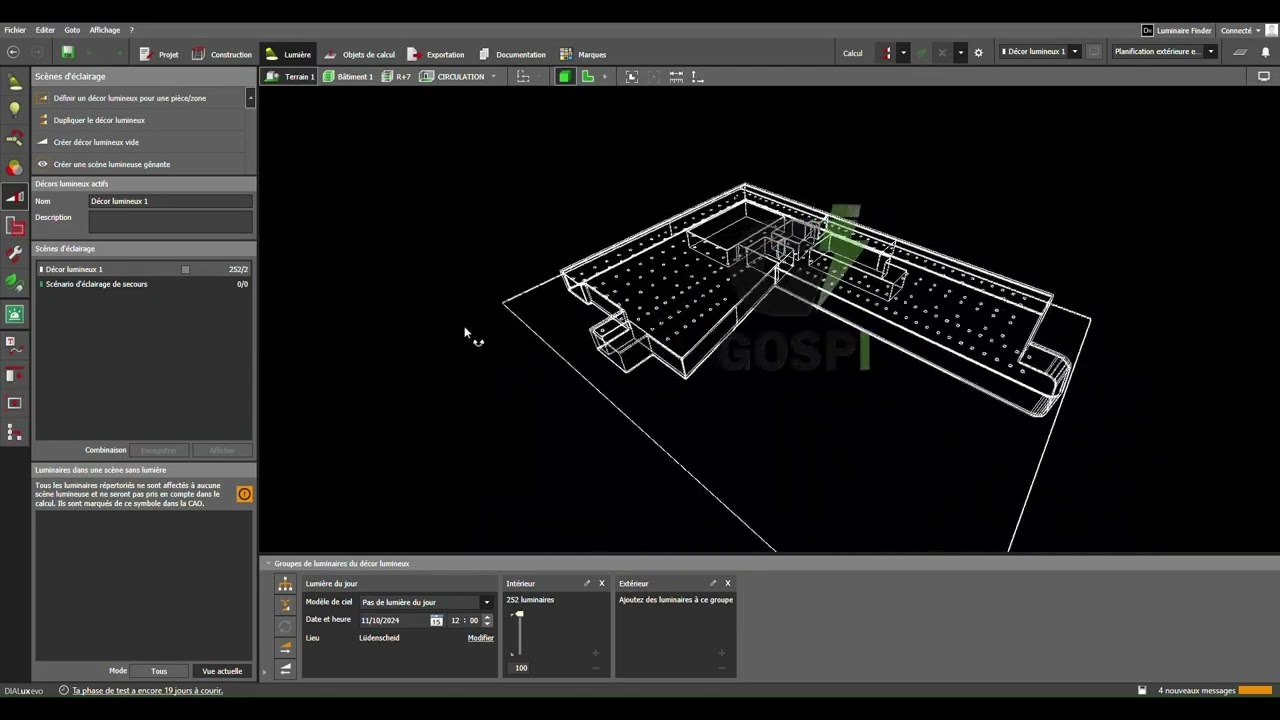This screenshot has width=1280, height=720.
Task: Collapse the Groupes de luminaires panel
Action: [x=267, y=563]
